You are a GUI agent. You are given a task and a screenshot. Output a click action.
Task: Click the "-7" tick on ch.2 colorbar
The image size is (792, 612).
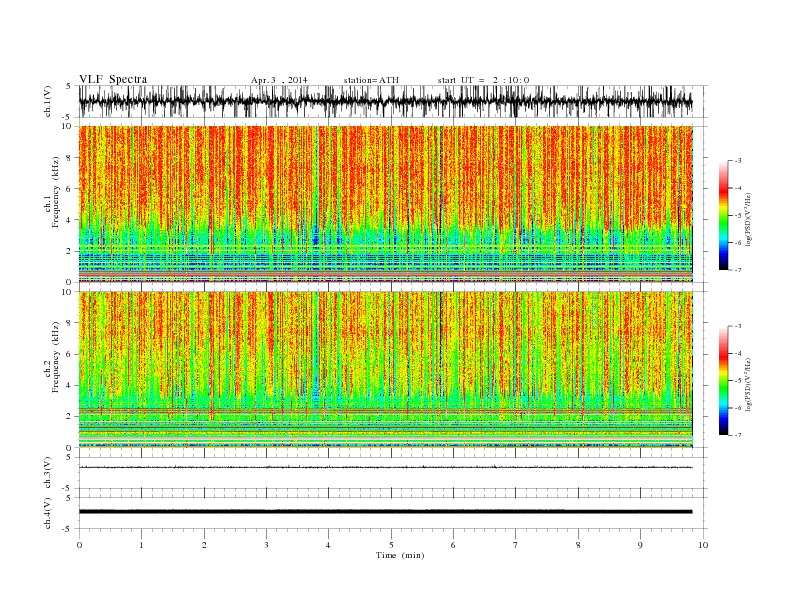click(738, 435)
